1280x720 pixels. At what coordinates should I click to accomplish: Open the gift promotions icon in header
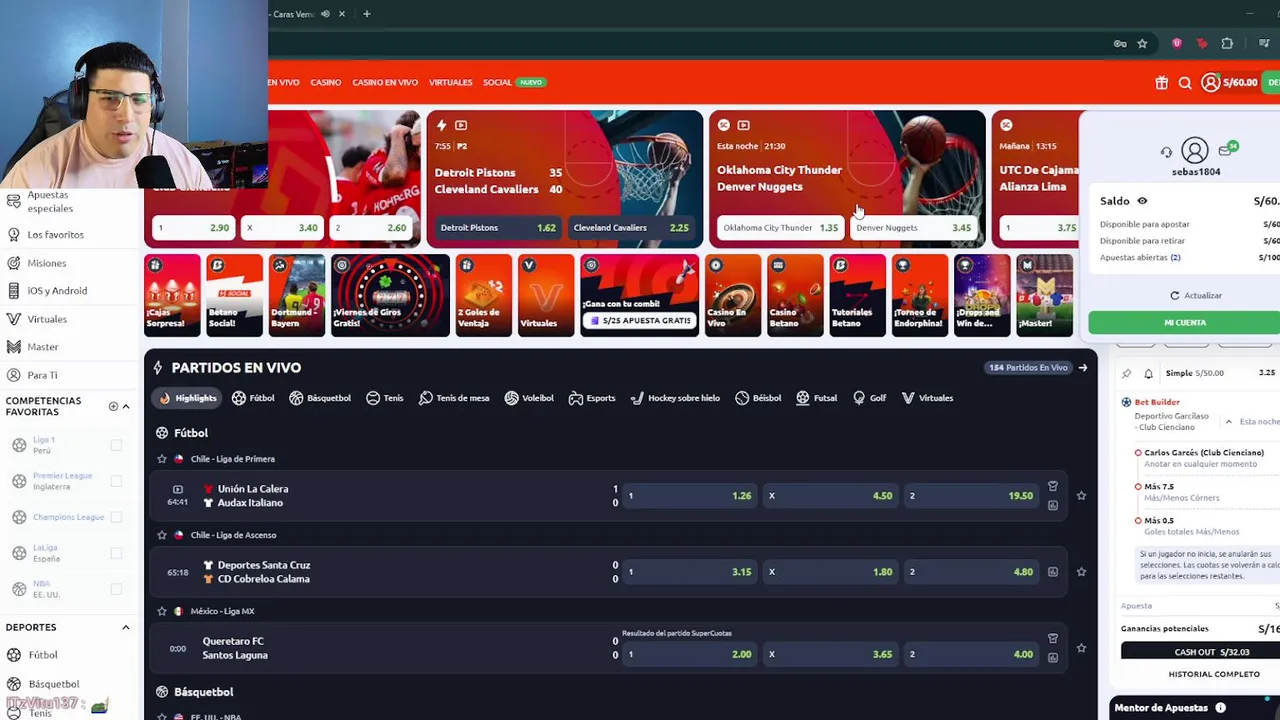1161,83
